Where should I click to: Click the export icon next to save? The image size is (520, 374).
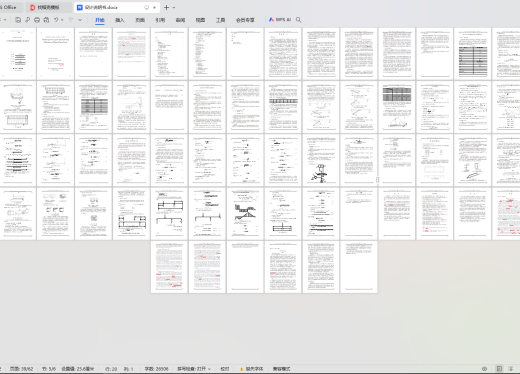27,20
